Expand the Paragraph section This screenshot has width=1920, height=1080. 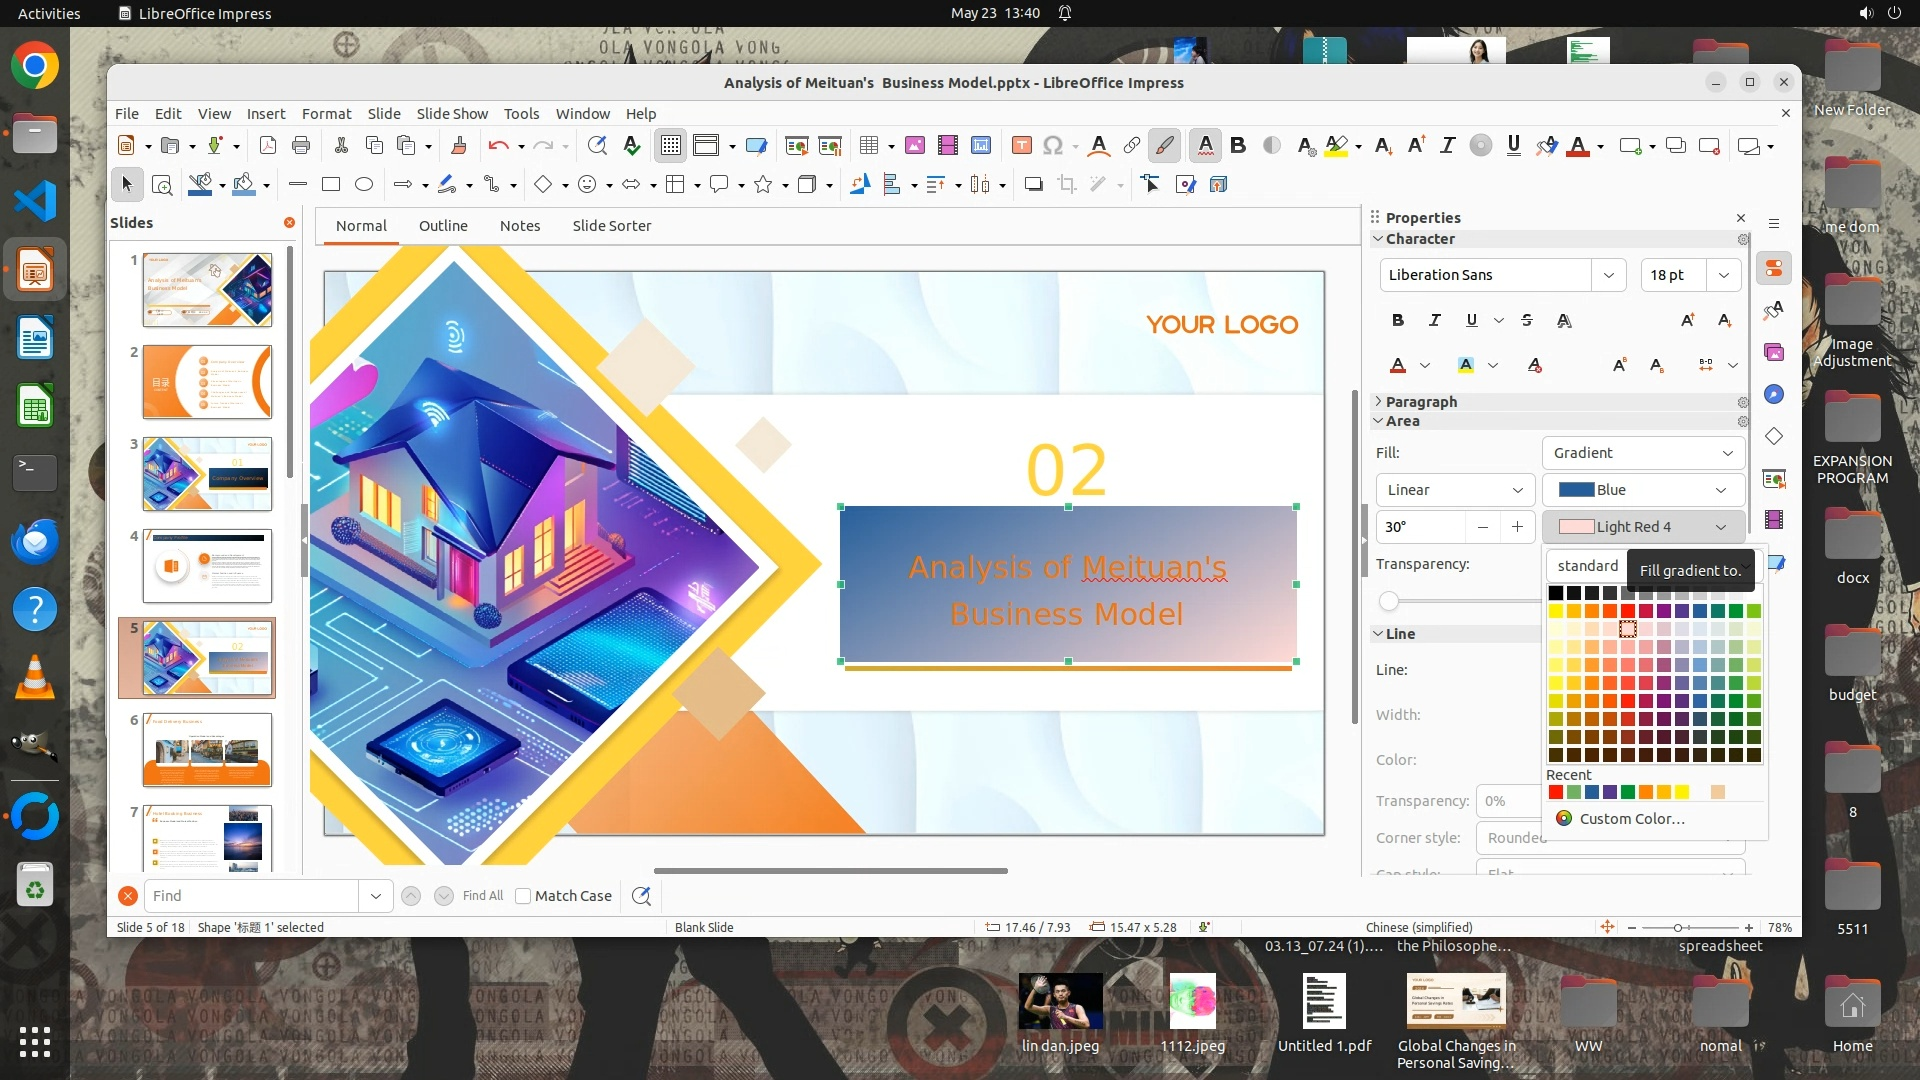click(x=1420, y=401)
